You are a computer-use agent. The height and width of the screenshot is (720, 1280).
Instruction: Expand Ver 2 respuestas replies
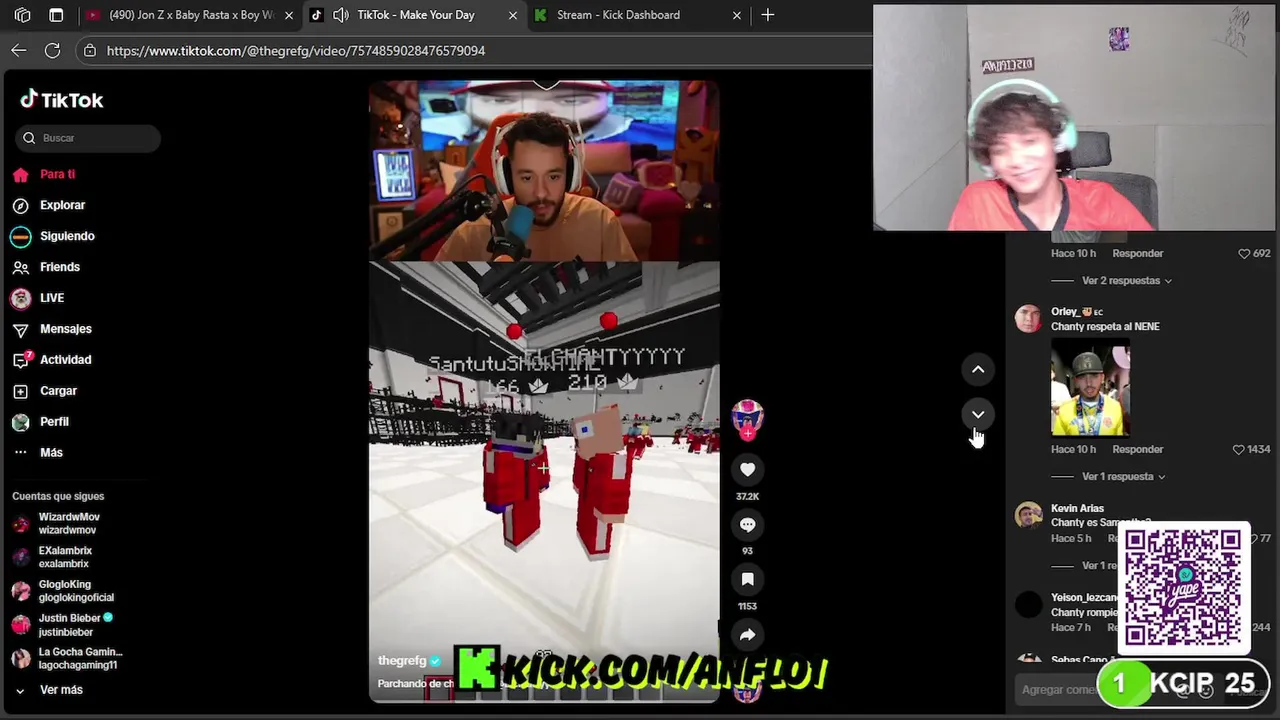(1127, 281)
